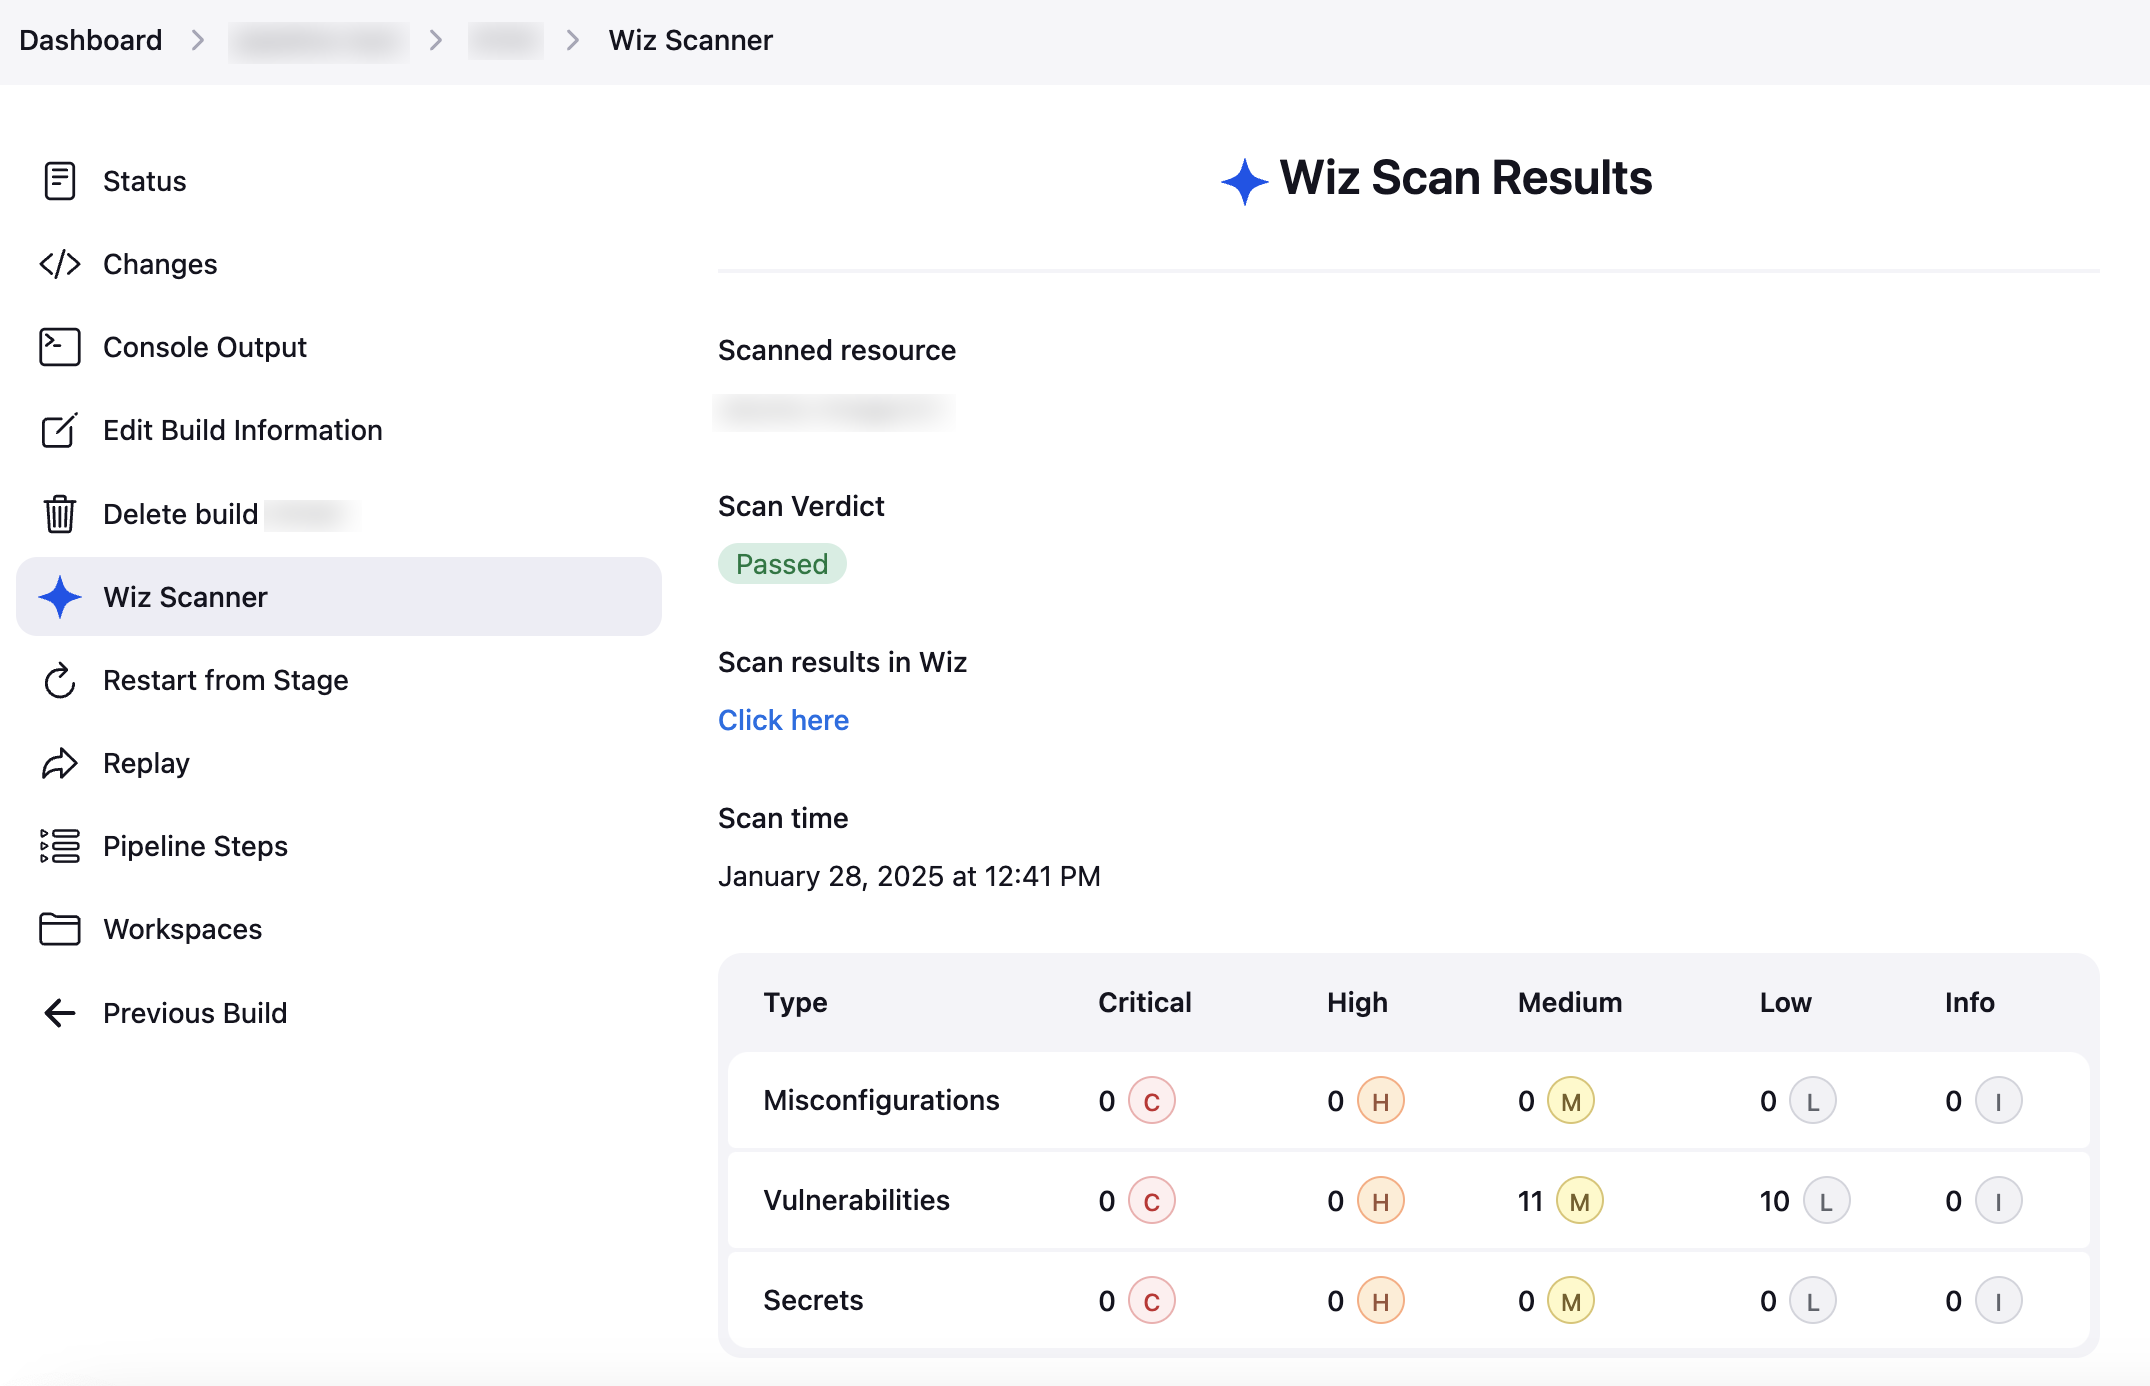Click Critical badge in Secrets row
The width and height of the screenshot is (2150, 1386).
point(1152,1301)
